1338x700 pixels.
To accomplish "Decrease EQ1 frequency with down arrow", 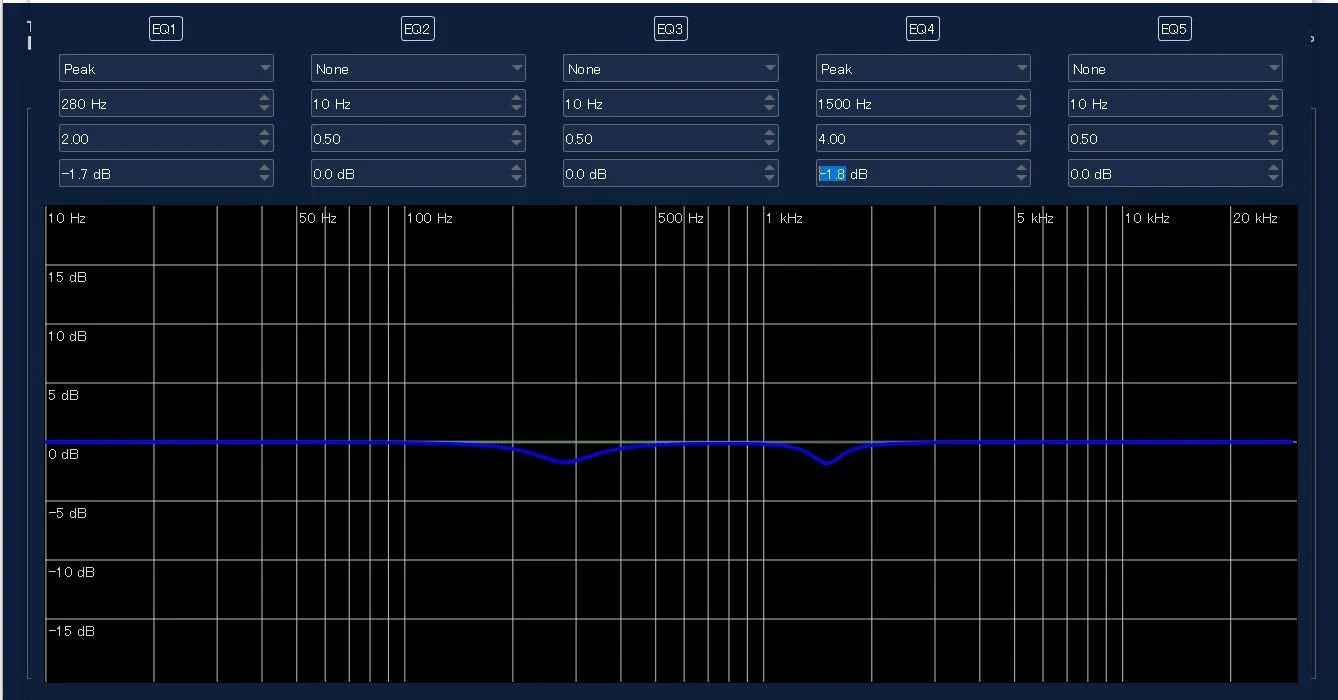I will (265, 110).
